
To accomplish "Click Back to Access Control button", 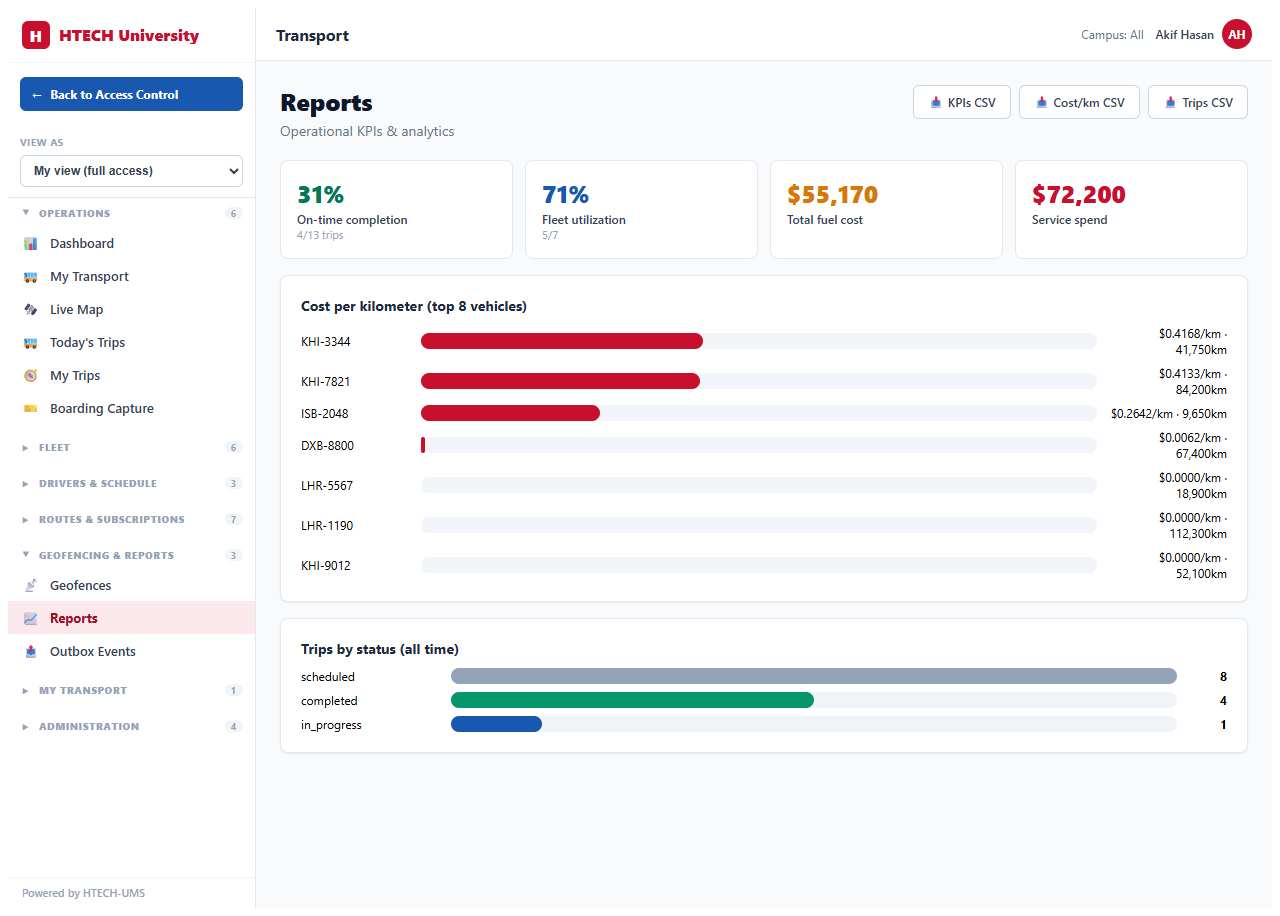I will click(x=131, y=94).
